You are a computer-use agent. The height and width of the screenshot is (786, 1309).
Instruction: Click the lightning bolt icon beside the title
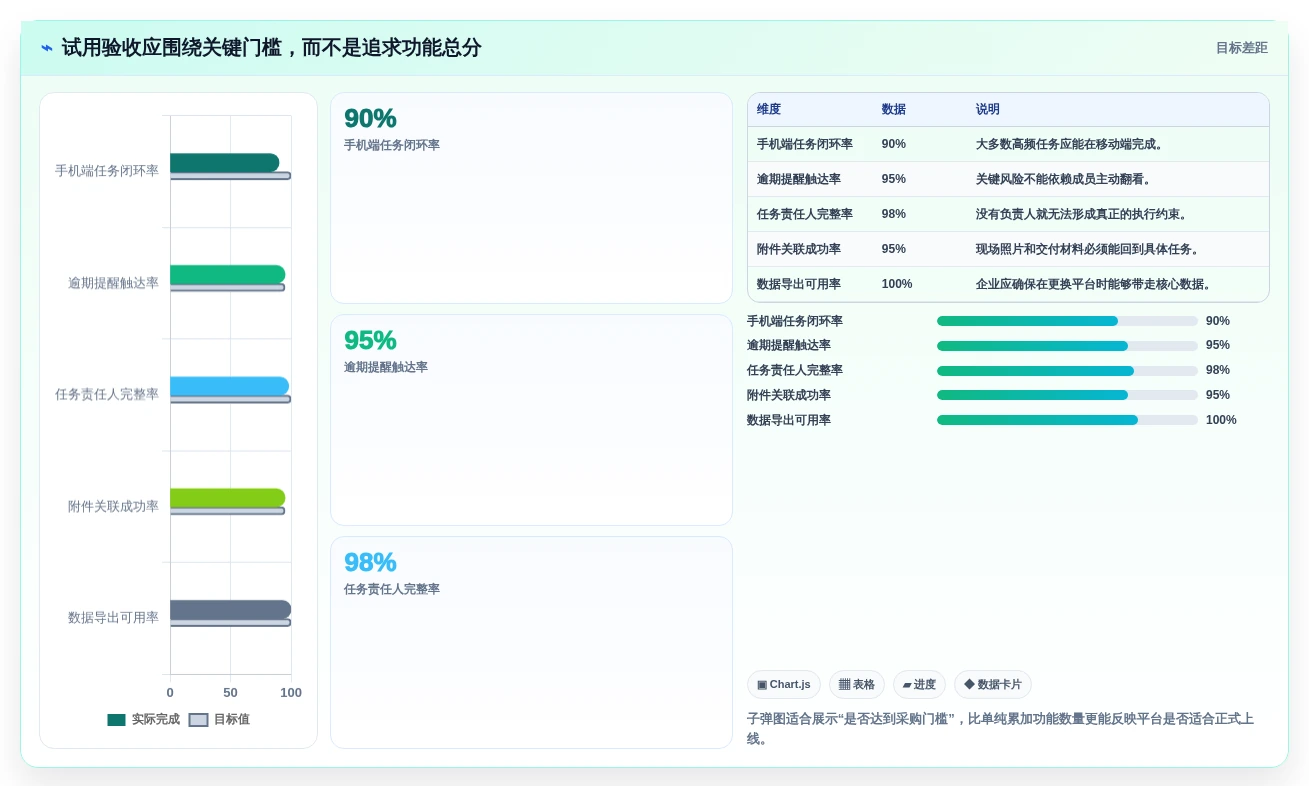(47, 48)
